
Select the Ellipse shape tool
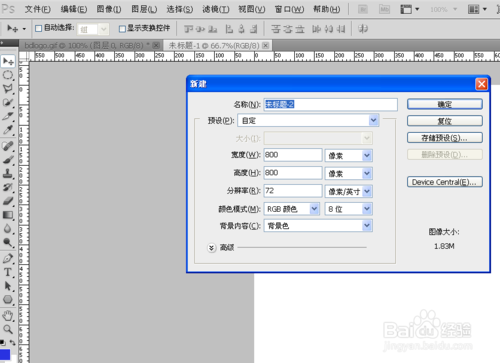point(8,300)
